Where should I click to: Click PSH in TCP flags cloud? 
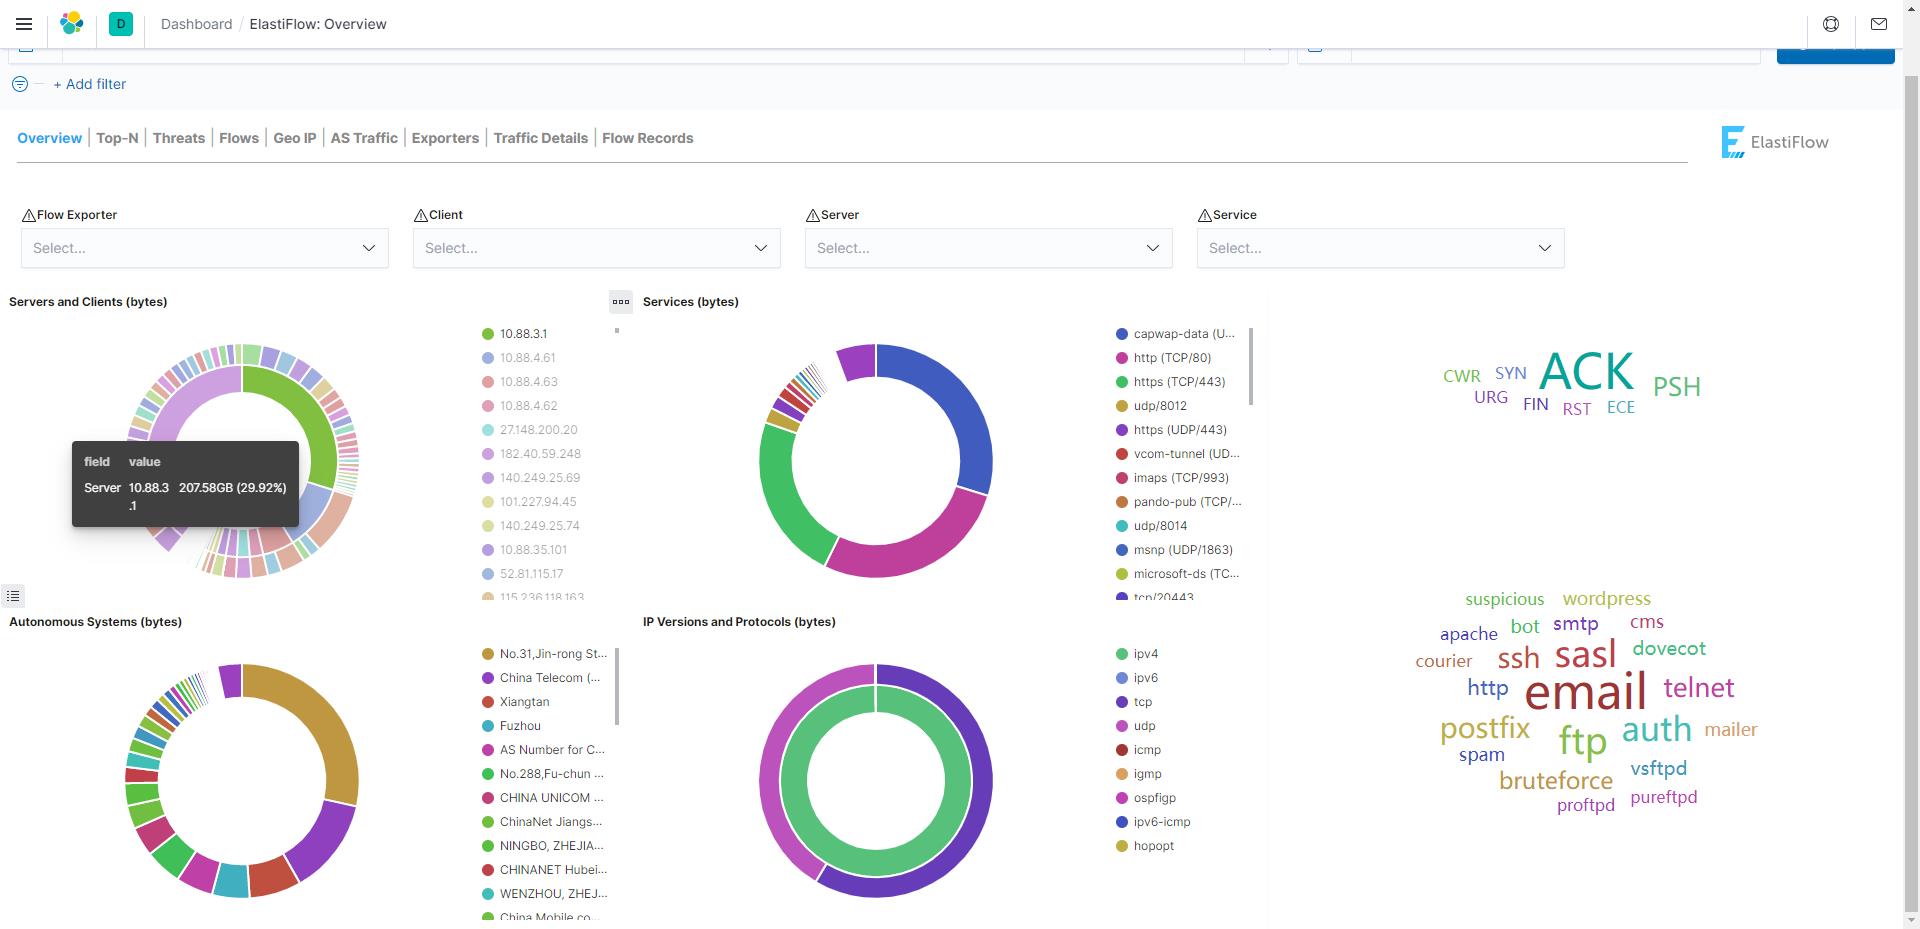click(1677, 387)
